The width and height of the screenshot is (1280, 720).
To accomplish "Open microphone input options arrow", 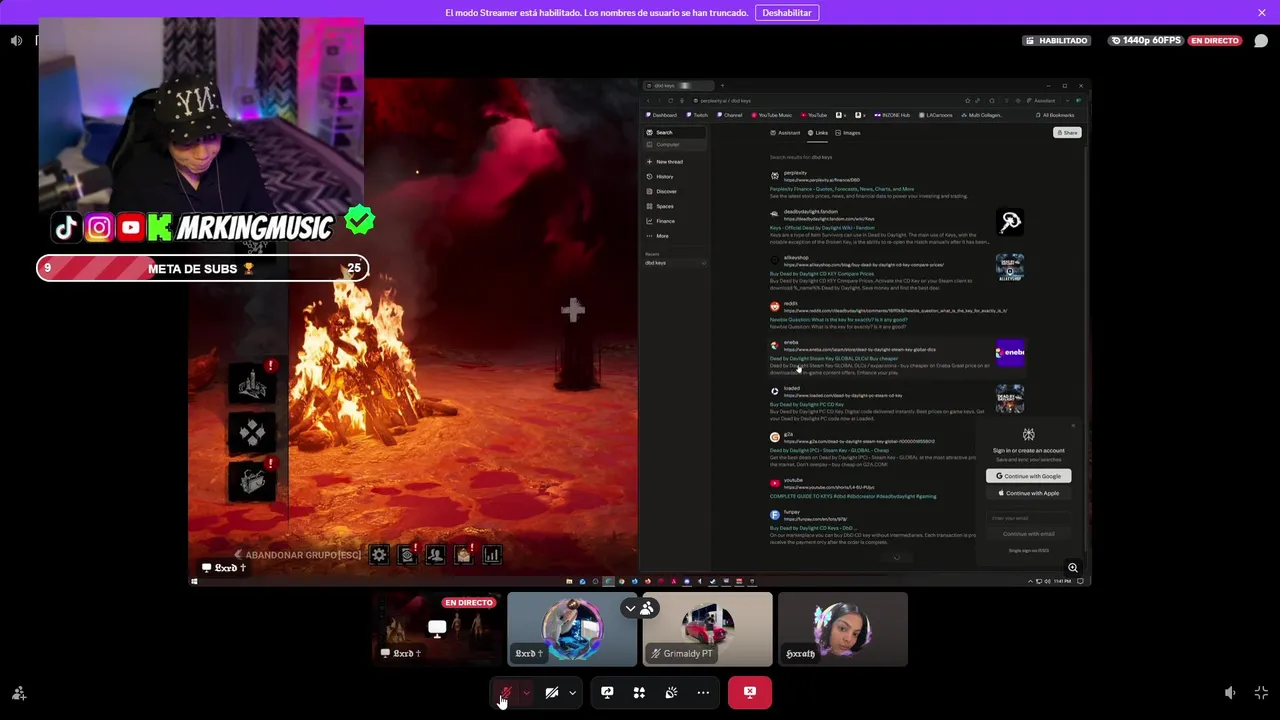I will coord(526,692).
